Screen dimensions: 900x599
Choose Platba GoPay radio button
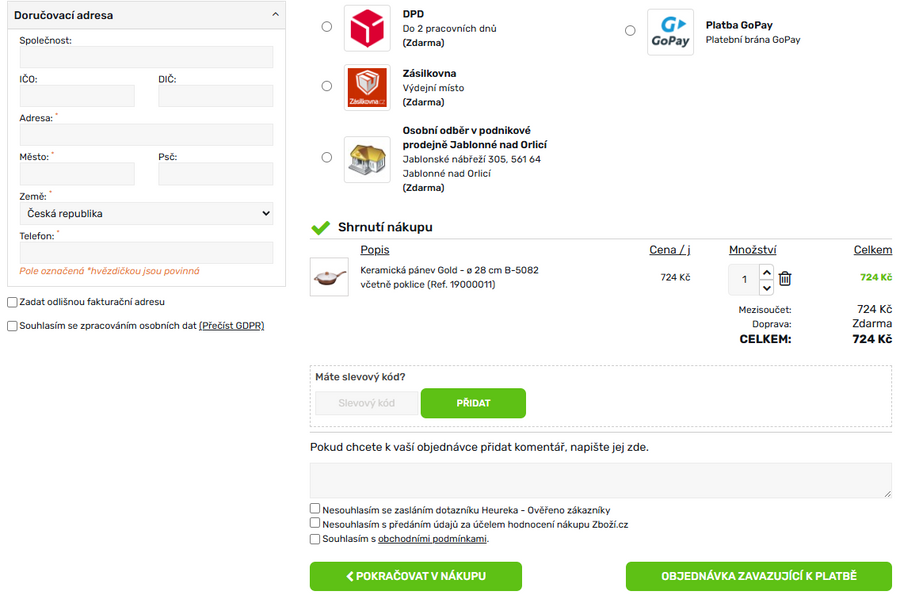pyautogui.click(x=630, y=31)
